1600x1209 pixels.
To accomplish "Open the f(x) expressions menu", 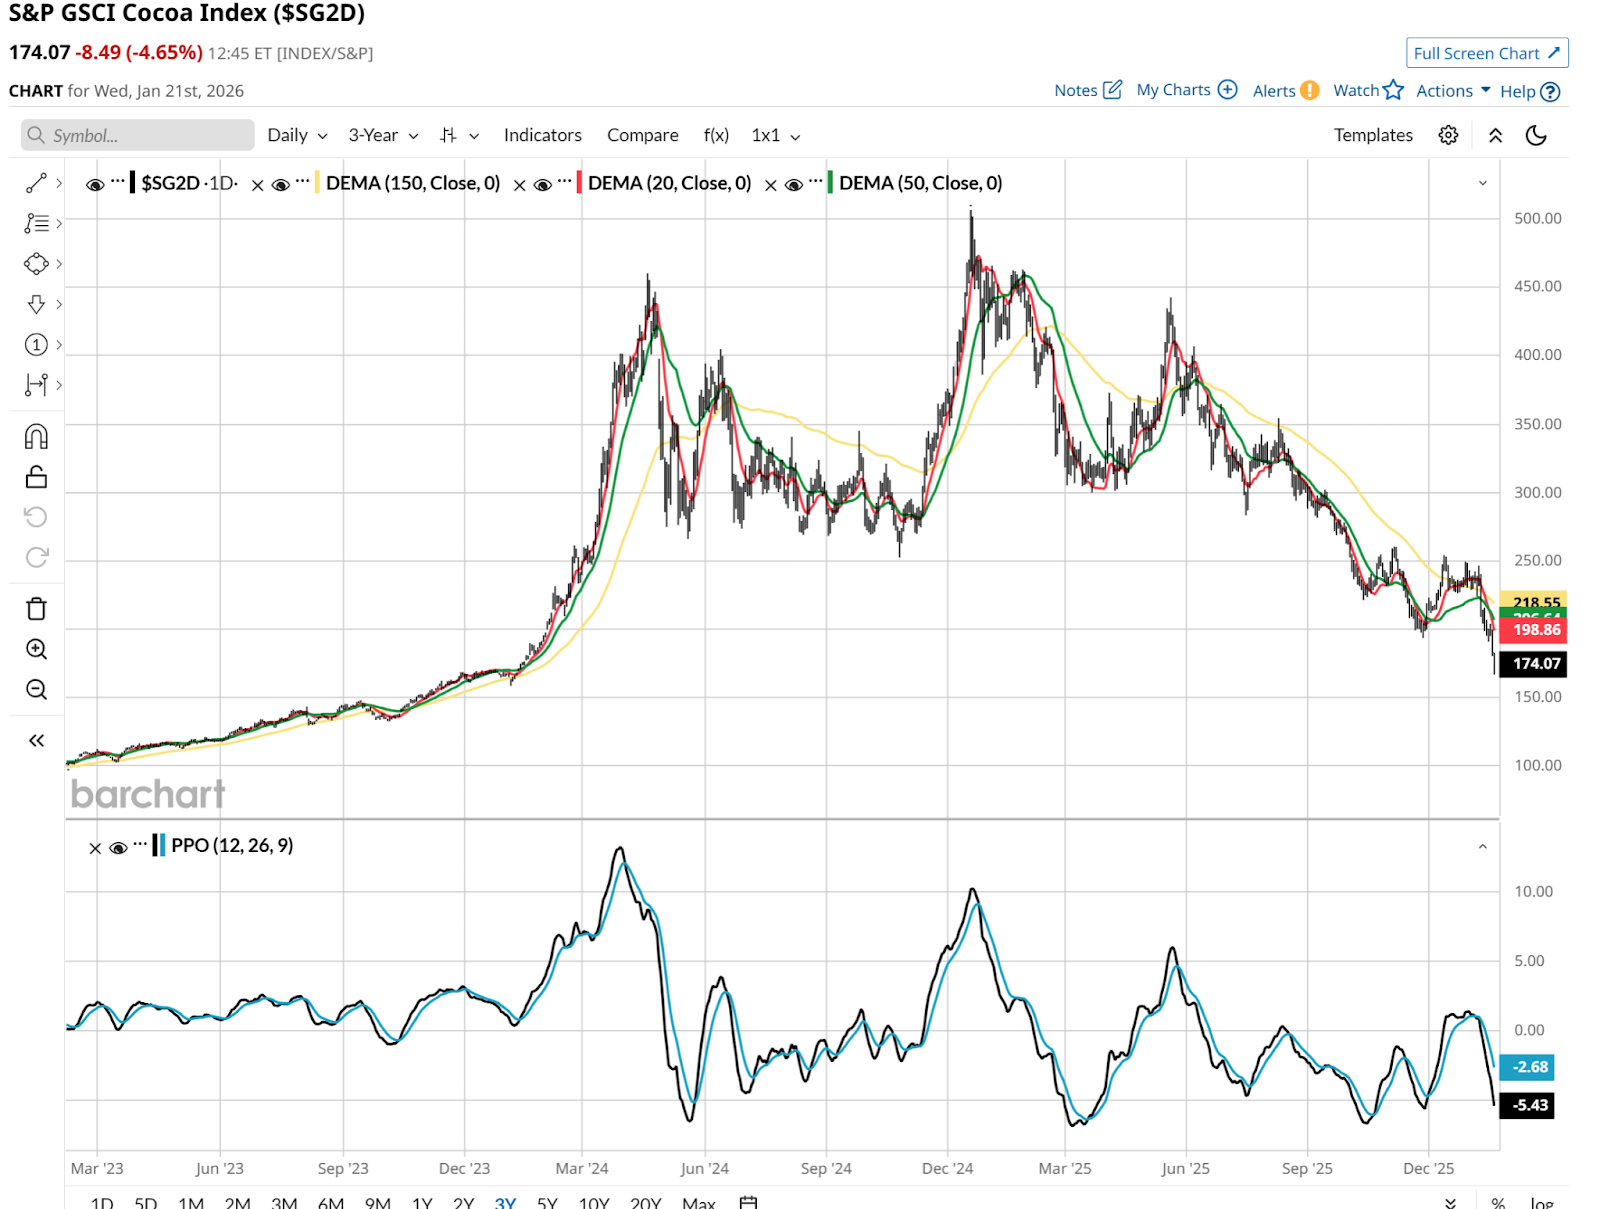I will coord(716,135).
